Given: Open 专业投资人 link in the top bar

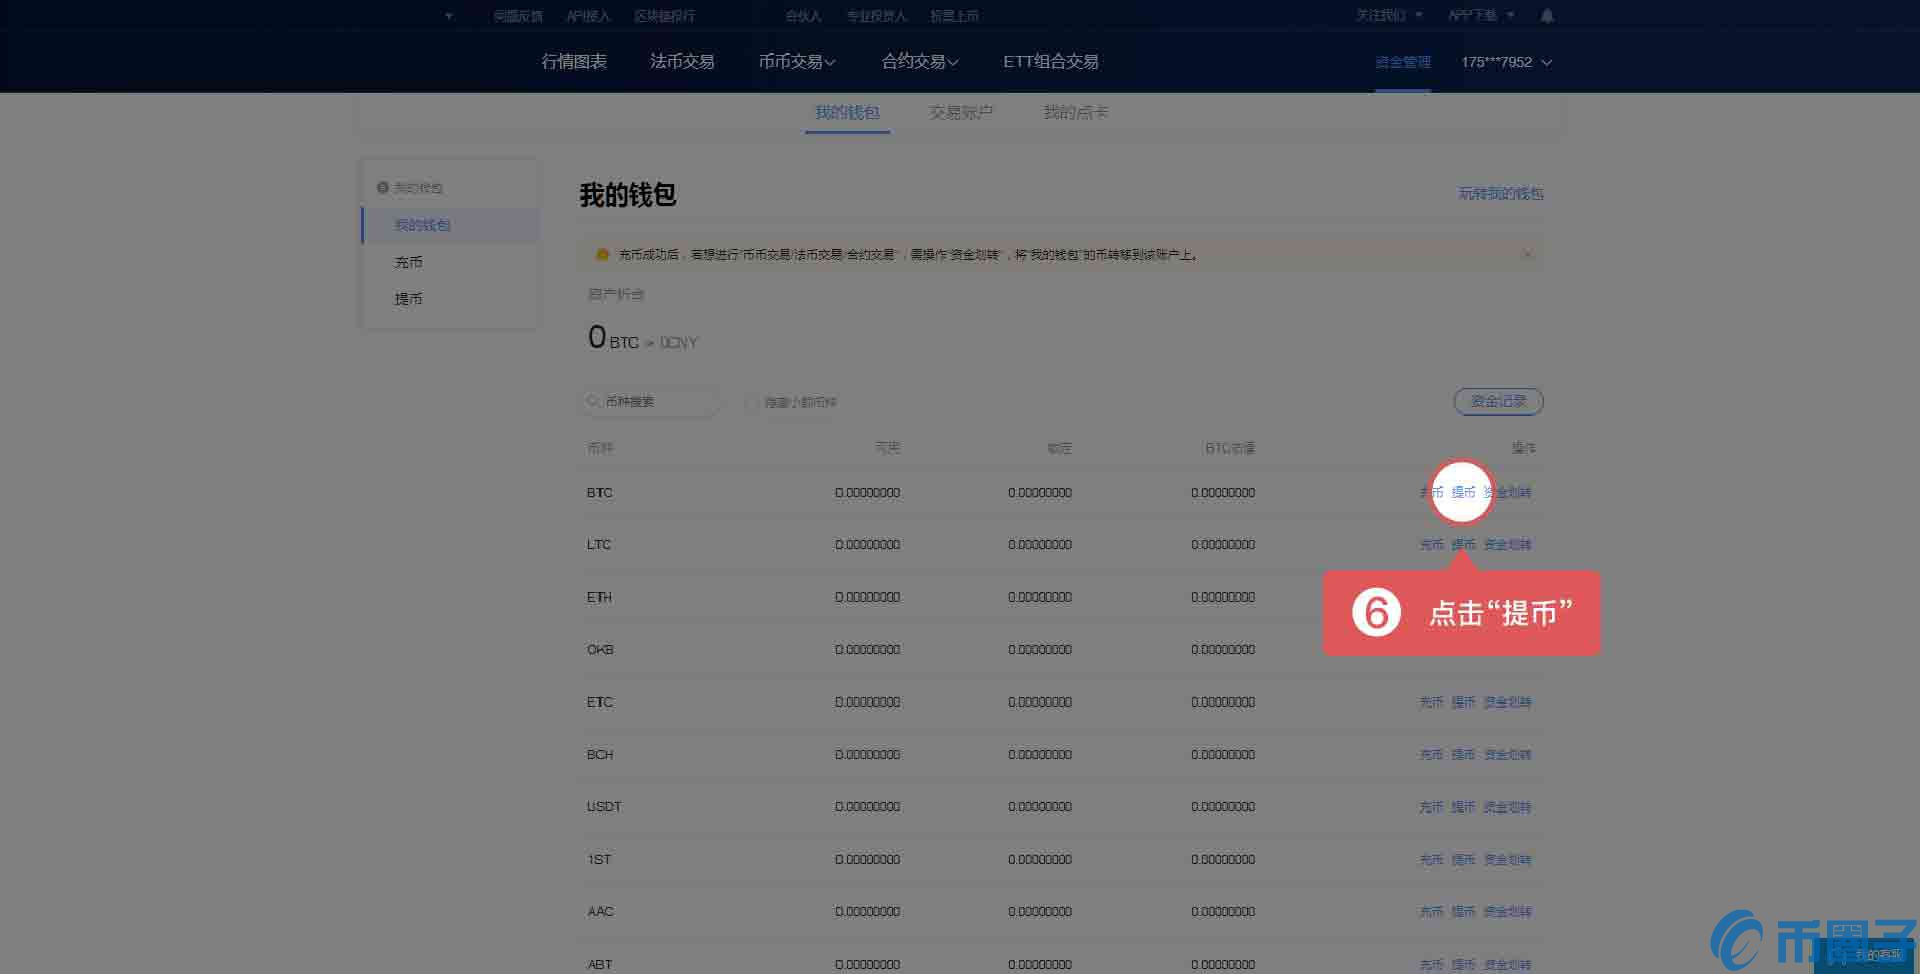Looking at the screenshot, I should (x=876, y=16).
